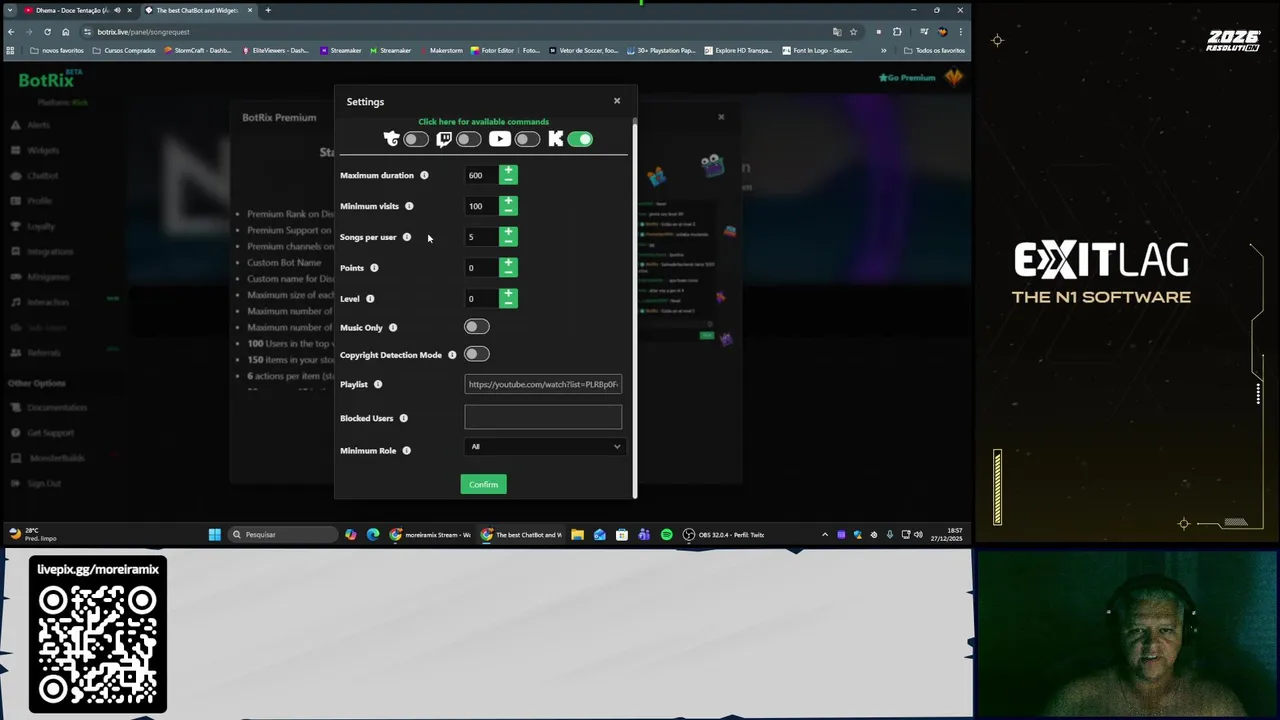This screenshot has width=1280, height=720.
Task: Enable the Trovo platform toggle
Action: click(x=416, y=139)
